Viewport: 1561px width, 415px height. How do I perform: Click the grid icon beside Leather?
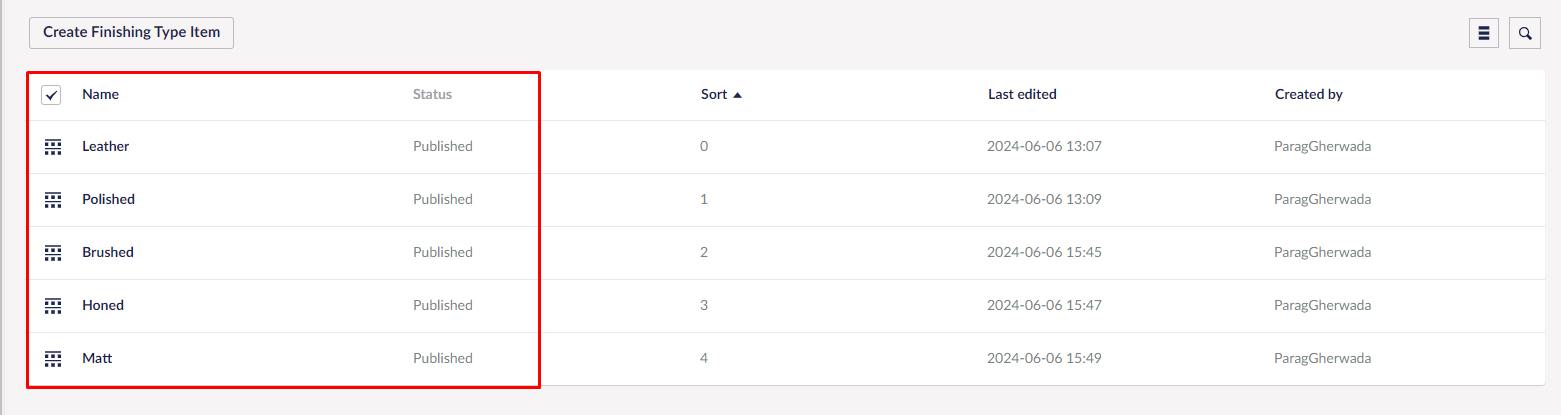point(53,146)
